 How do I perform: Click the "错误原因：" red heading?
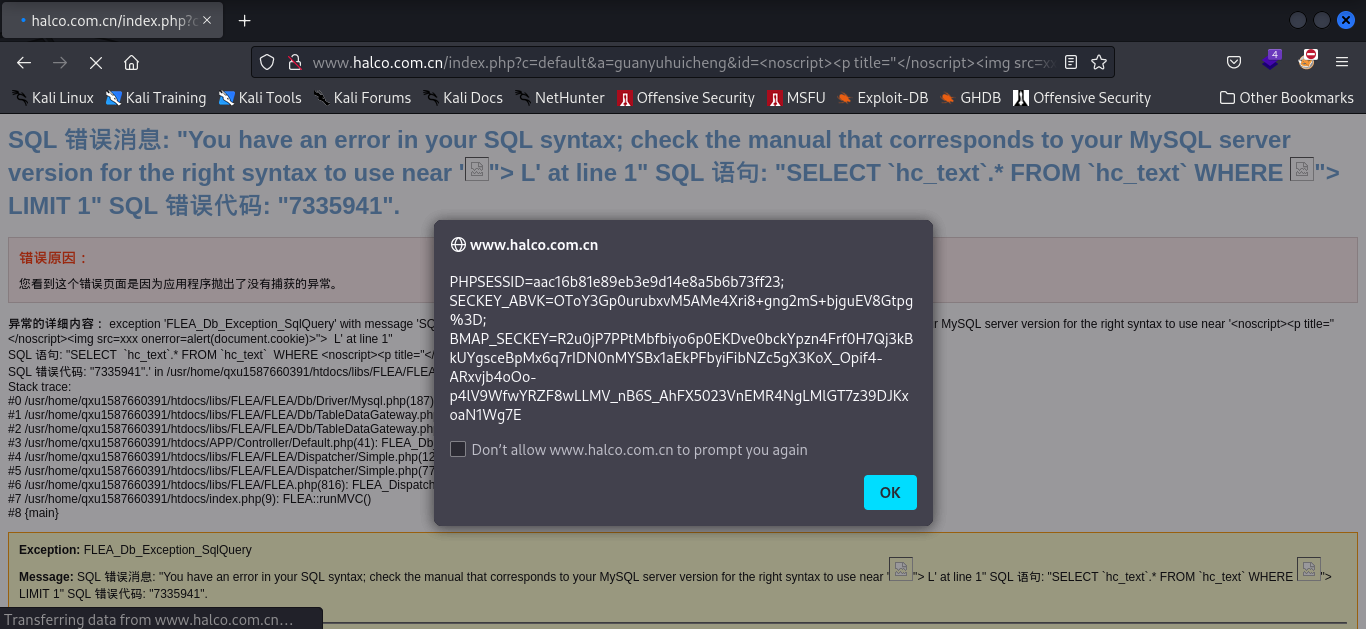[x=55, y=258]
